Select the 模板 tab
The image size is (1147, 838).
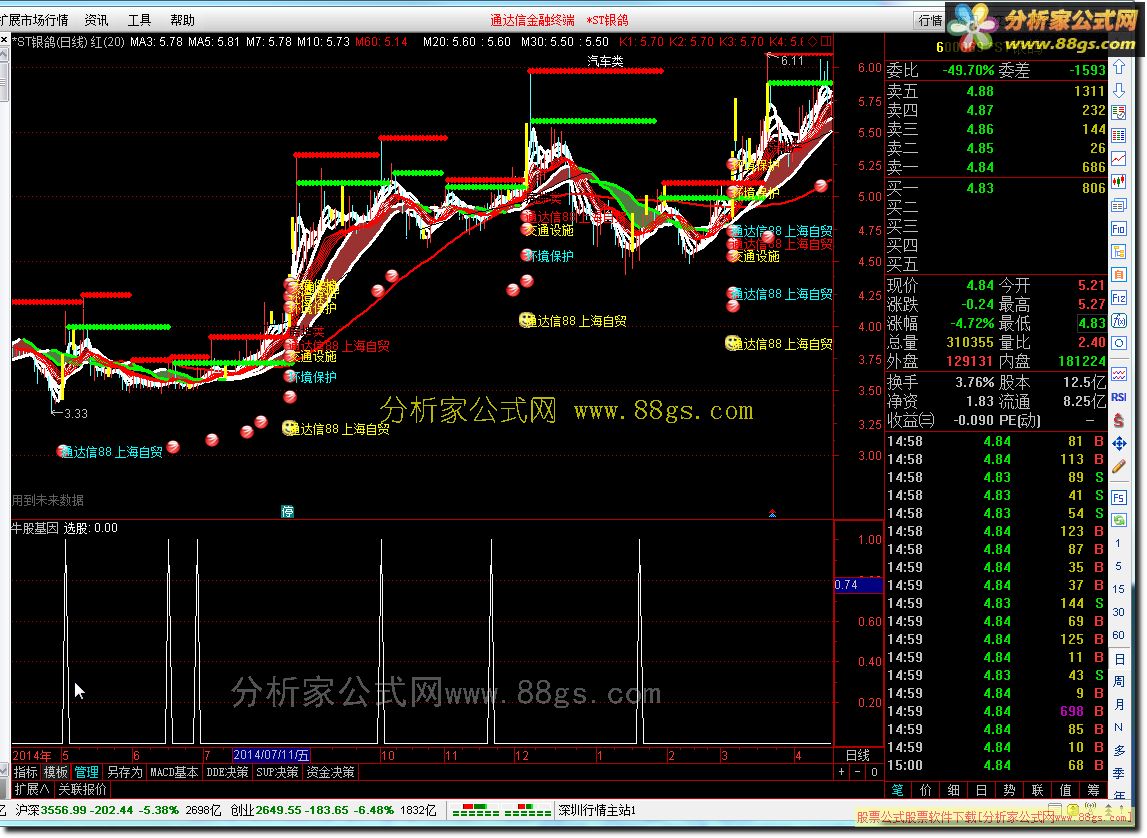(56, 772)
